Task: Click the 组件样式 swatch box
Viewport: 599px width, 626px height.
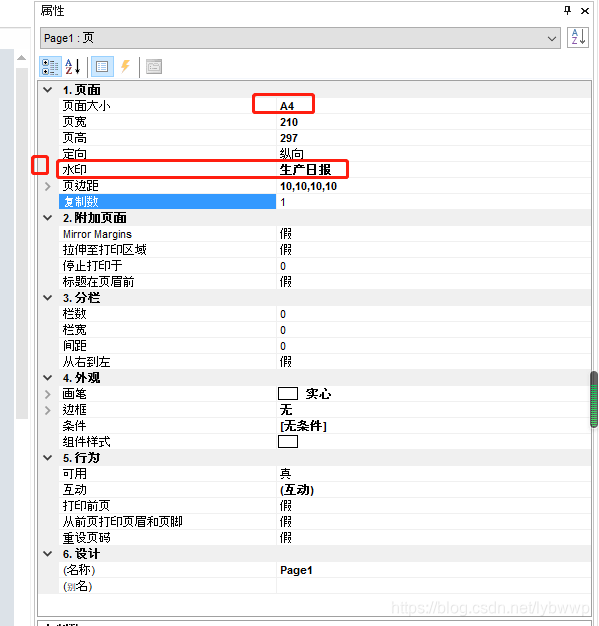Action: (288, 442)
